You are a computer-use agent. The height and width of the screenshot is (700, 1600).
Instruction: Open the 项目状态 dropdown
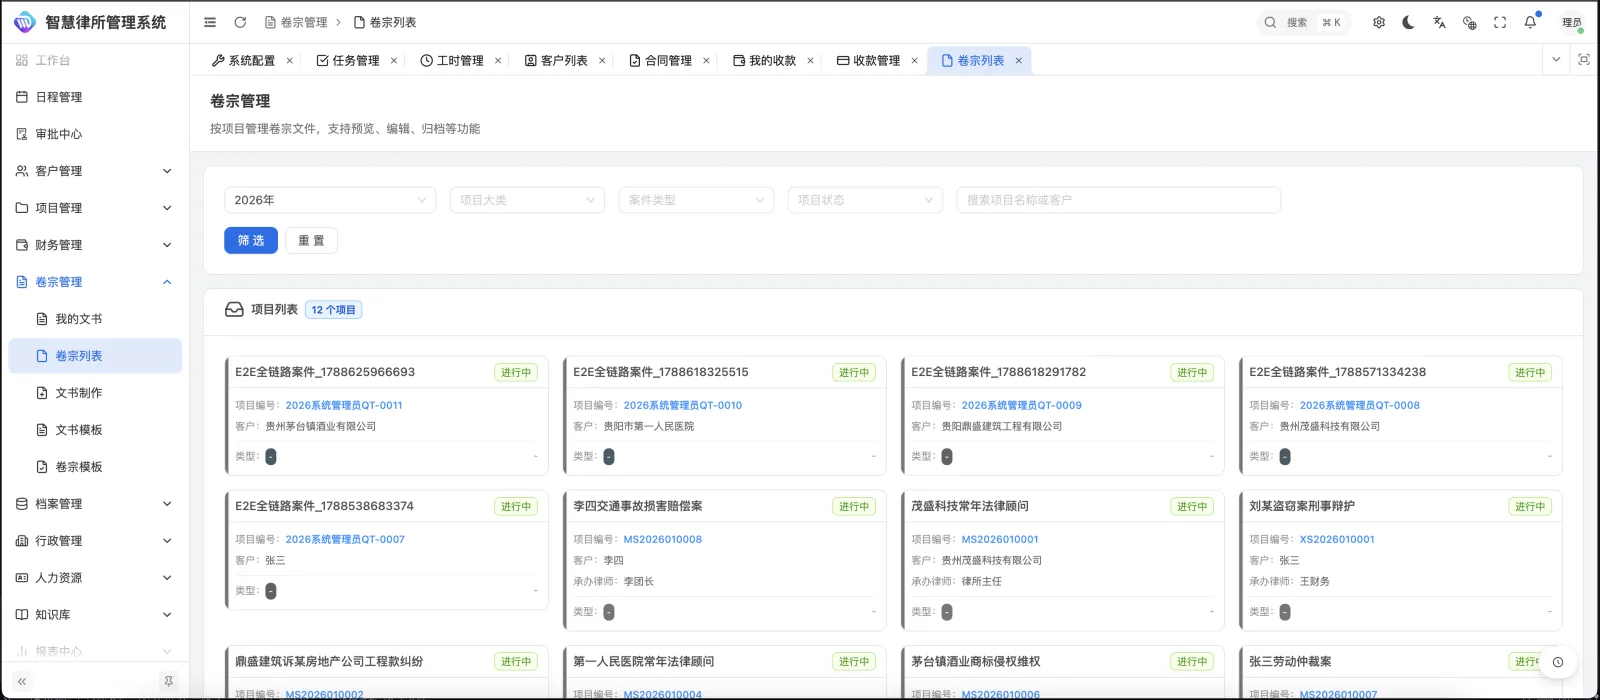click(865, 200)
